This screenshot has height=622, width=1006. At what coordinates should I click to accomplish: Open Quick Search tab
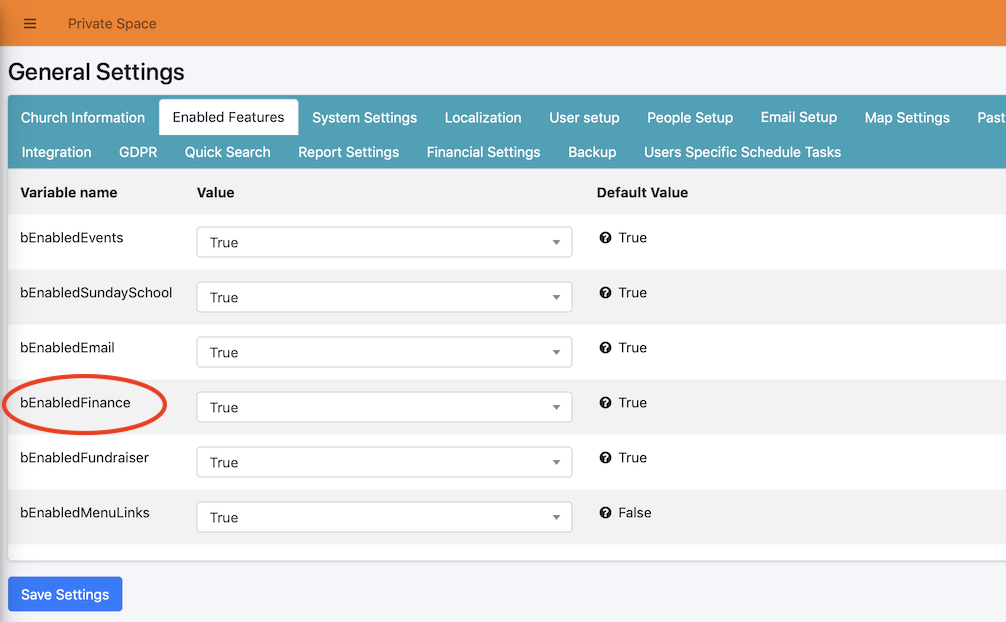point(228,152)
